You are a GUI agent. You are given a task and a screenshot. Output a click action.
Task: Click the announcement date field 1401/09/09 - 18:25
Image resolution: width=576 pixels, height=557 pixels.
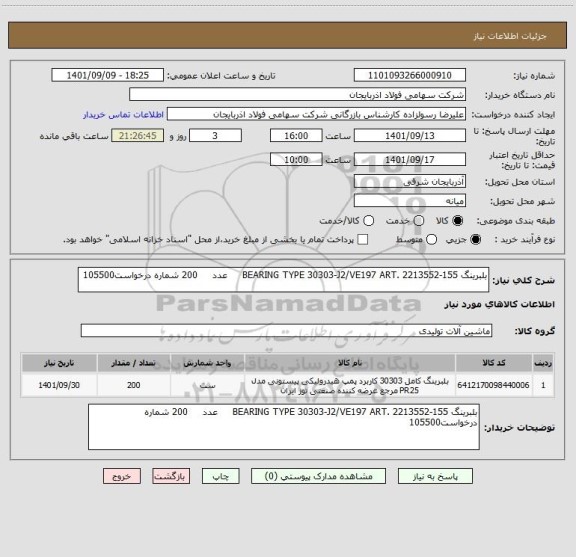point(108,75)
